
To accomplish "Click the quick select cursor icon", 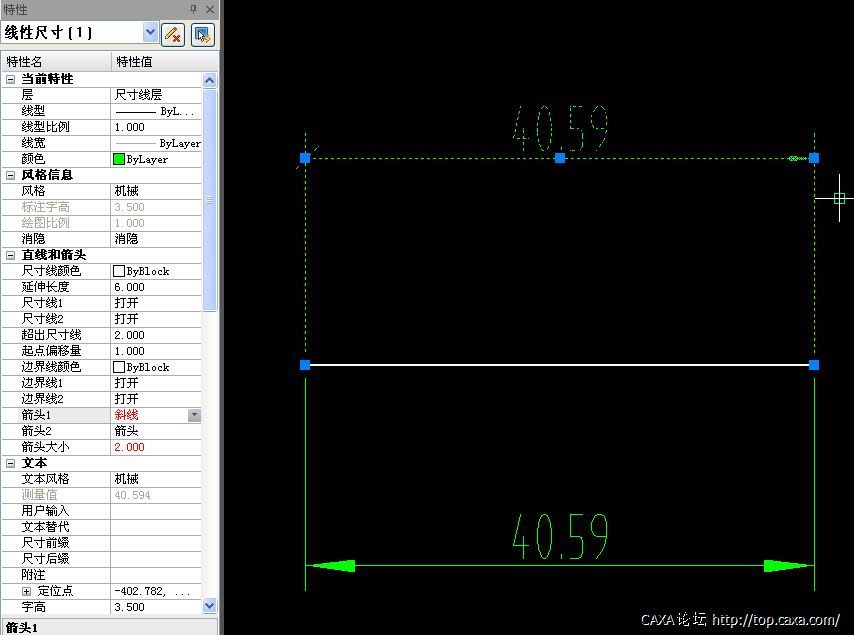I will coord(203,34).
